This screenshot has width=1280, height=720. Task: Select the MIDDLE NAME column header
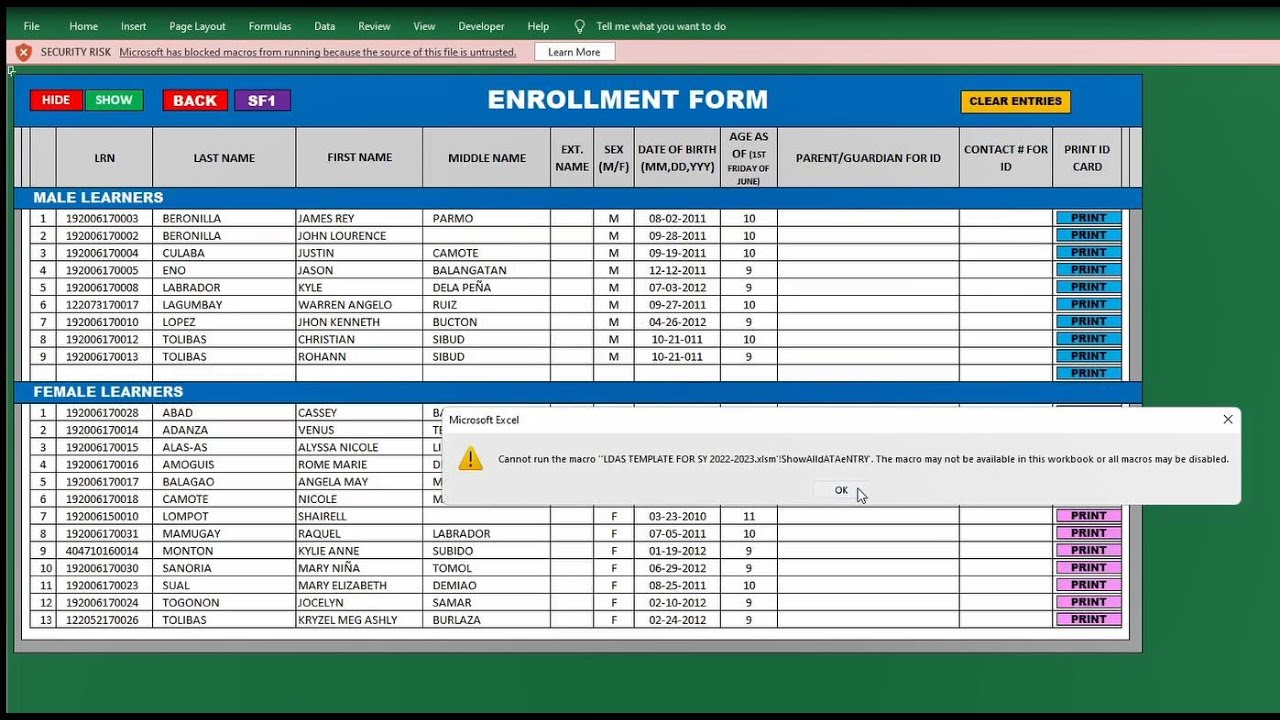tap(486, 157)
